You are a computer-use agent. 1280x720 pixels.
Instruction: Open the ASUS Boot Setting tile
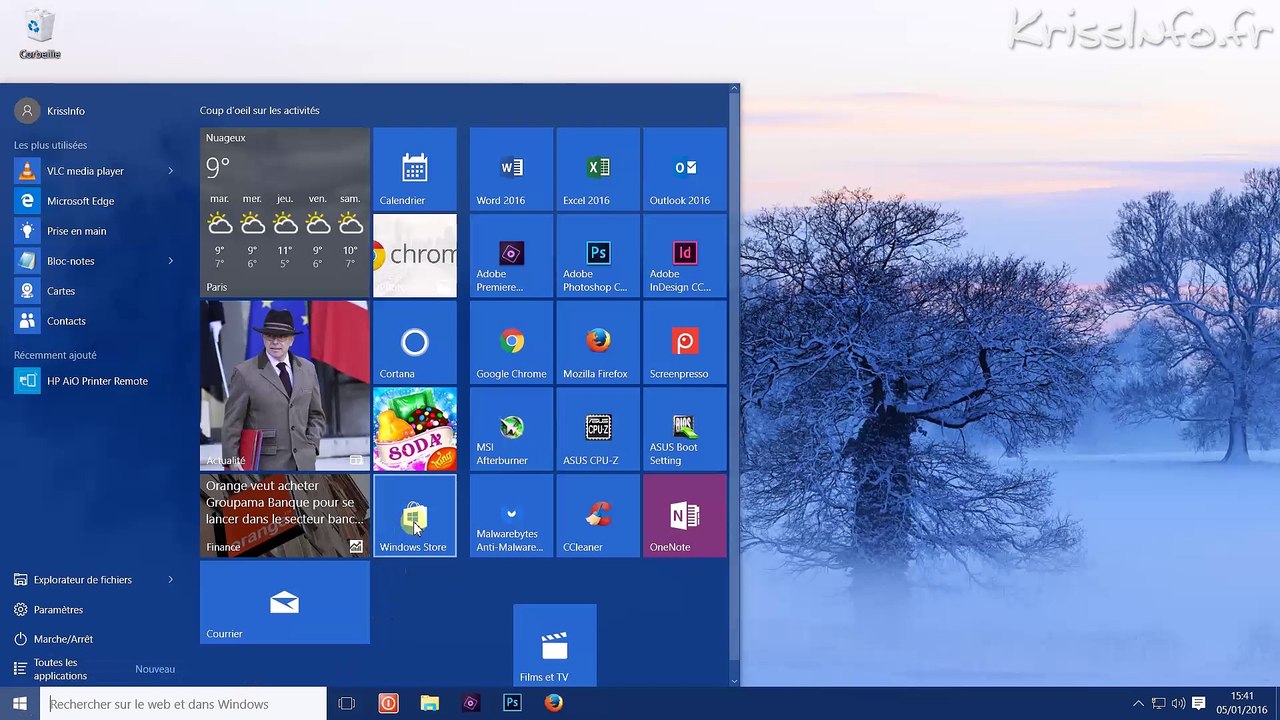tap(685, 429)
